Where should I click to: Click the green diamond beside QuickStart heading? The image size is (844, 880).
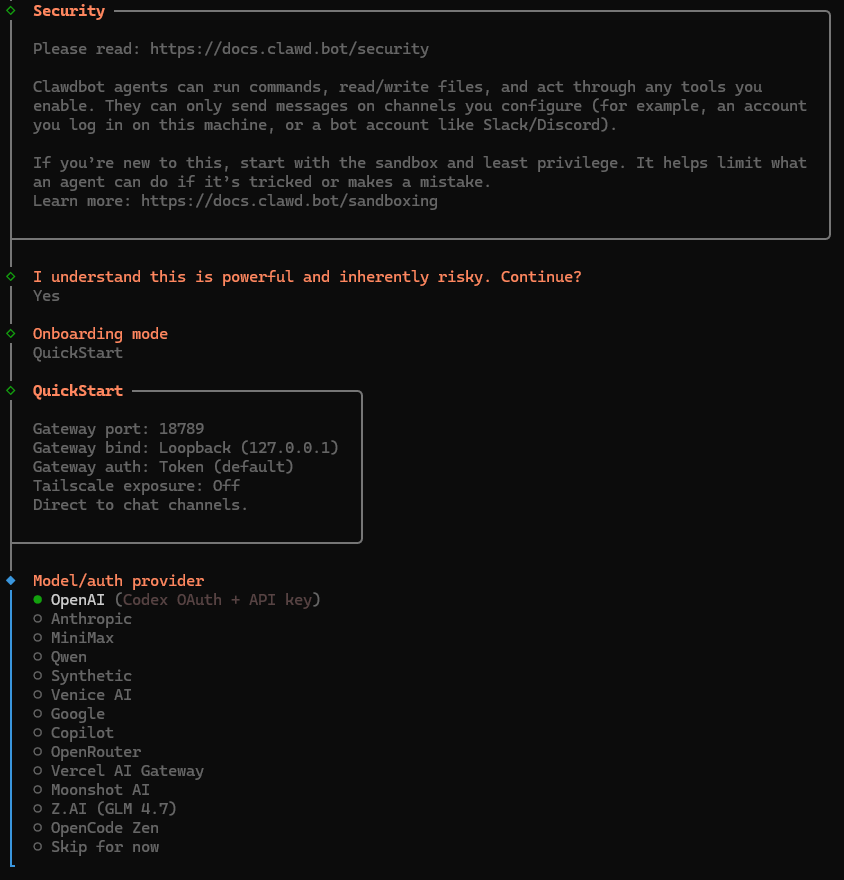pos(11,390)
